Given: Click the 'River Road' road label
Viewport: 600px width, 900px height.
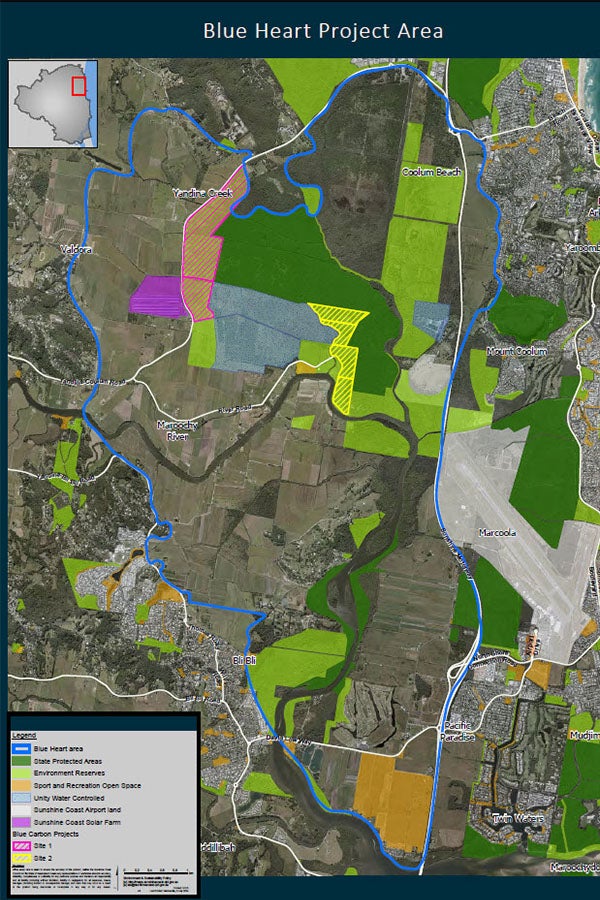Looking at the screenshot, I should tap(235, 409).
